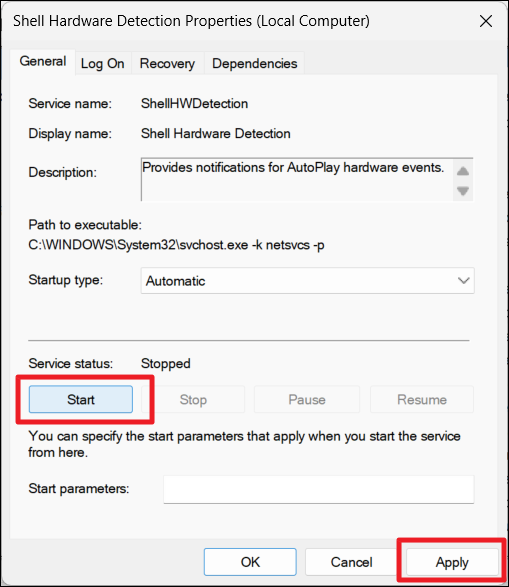The height and width of the screenshot is (587, 509).
Task: Open the Recovery tab
Action: pyautogui.click(x=167, y=64)
